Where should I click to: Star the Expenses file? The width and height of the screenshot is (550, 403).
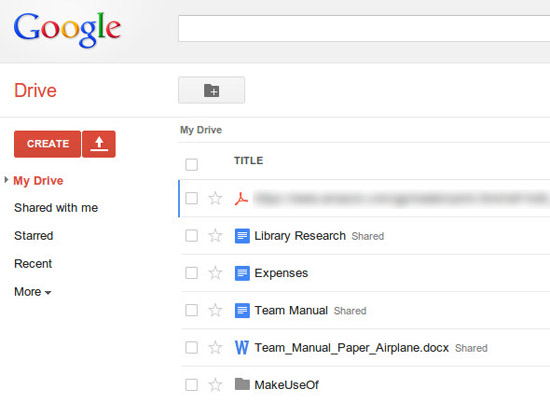[x=215, y=273]
